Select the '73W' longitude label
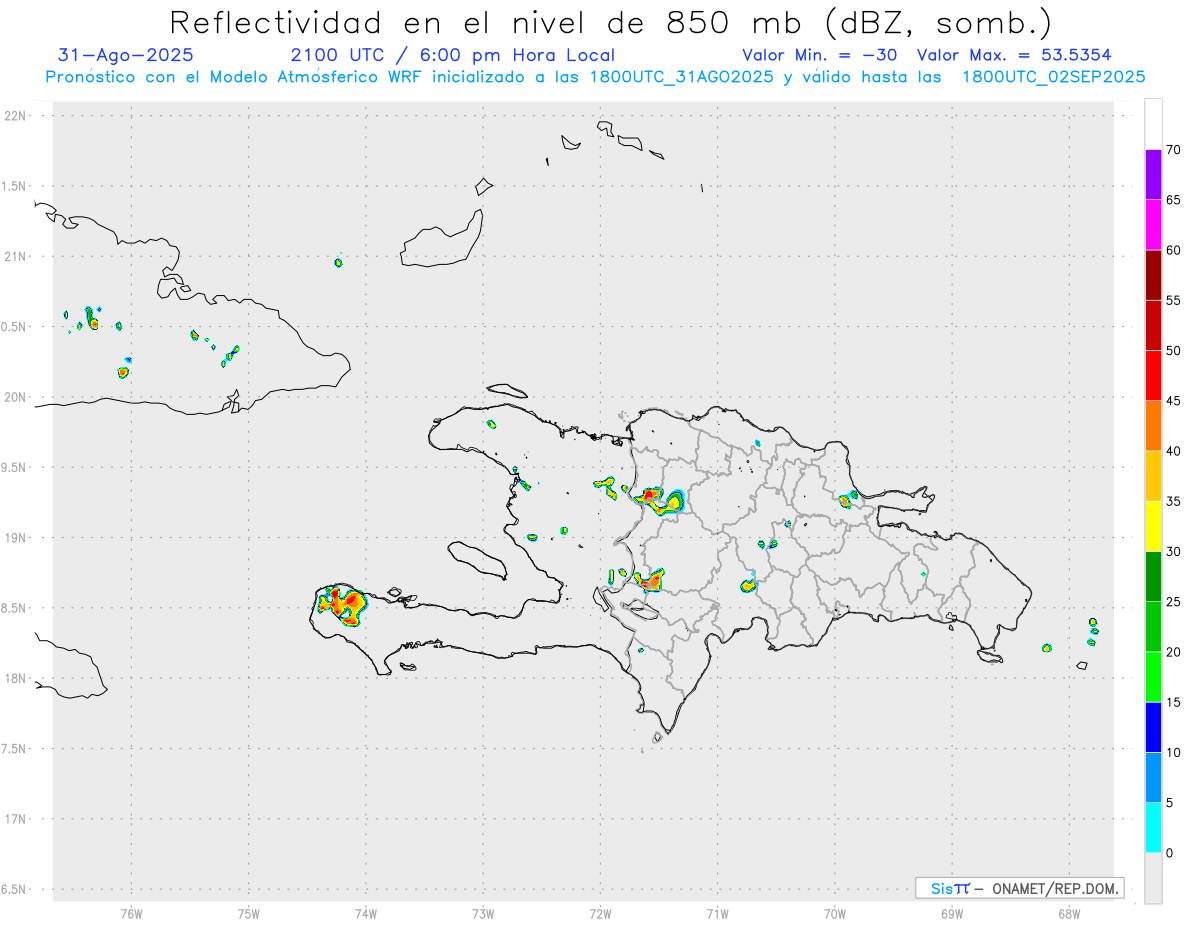 [483, 913]
